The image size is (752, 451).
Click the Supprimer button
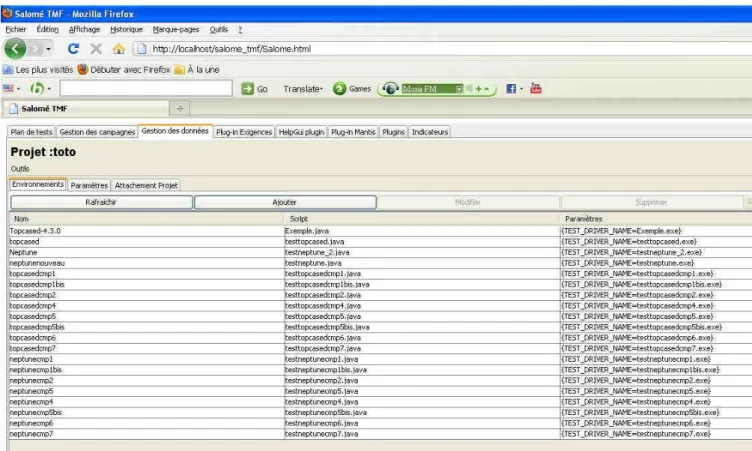pos(651,202)
